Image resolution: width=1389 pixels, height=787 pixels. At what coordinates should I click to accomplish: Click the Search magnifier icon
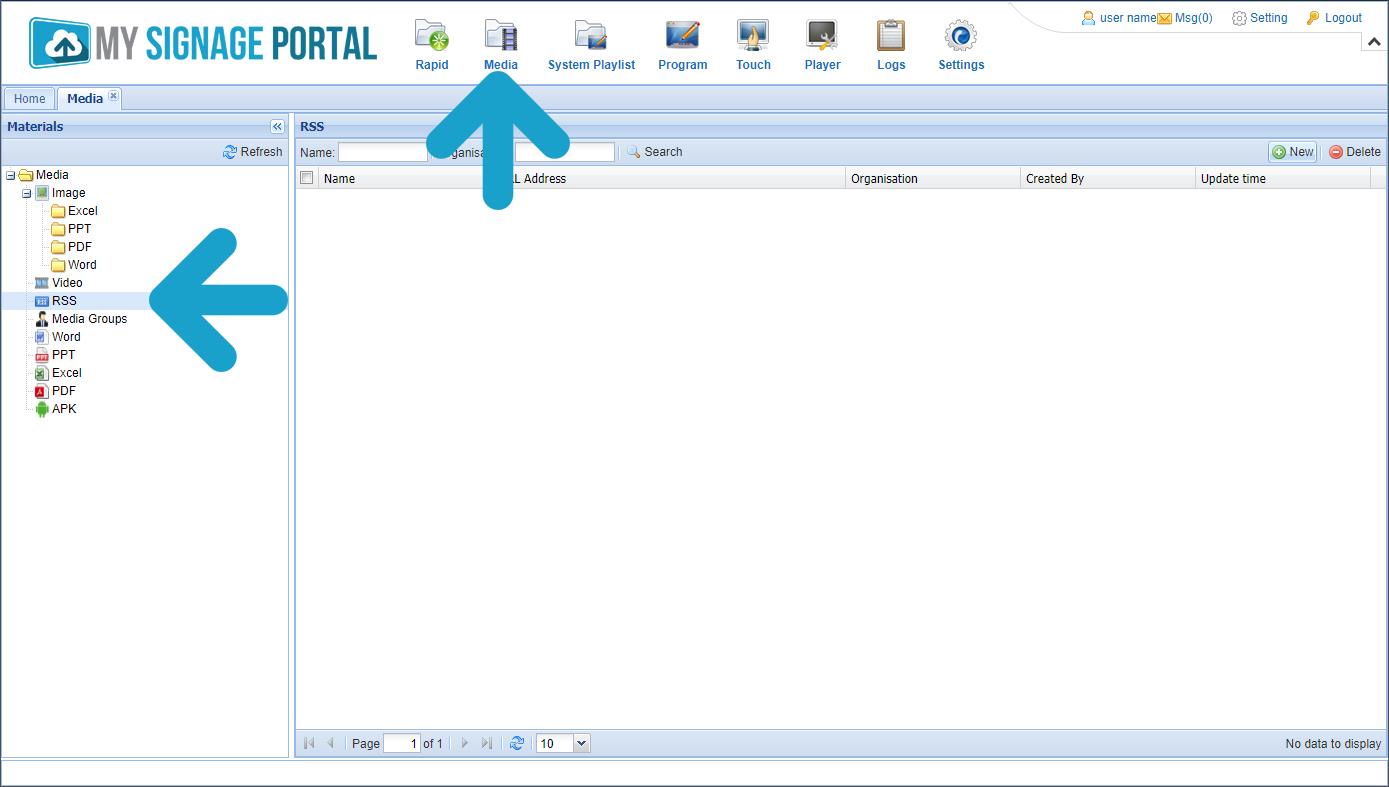[x=633, y=152]
